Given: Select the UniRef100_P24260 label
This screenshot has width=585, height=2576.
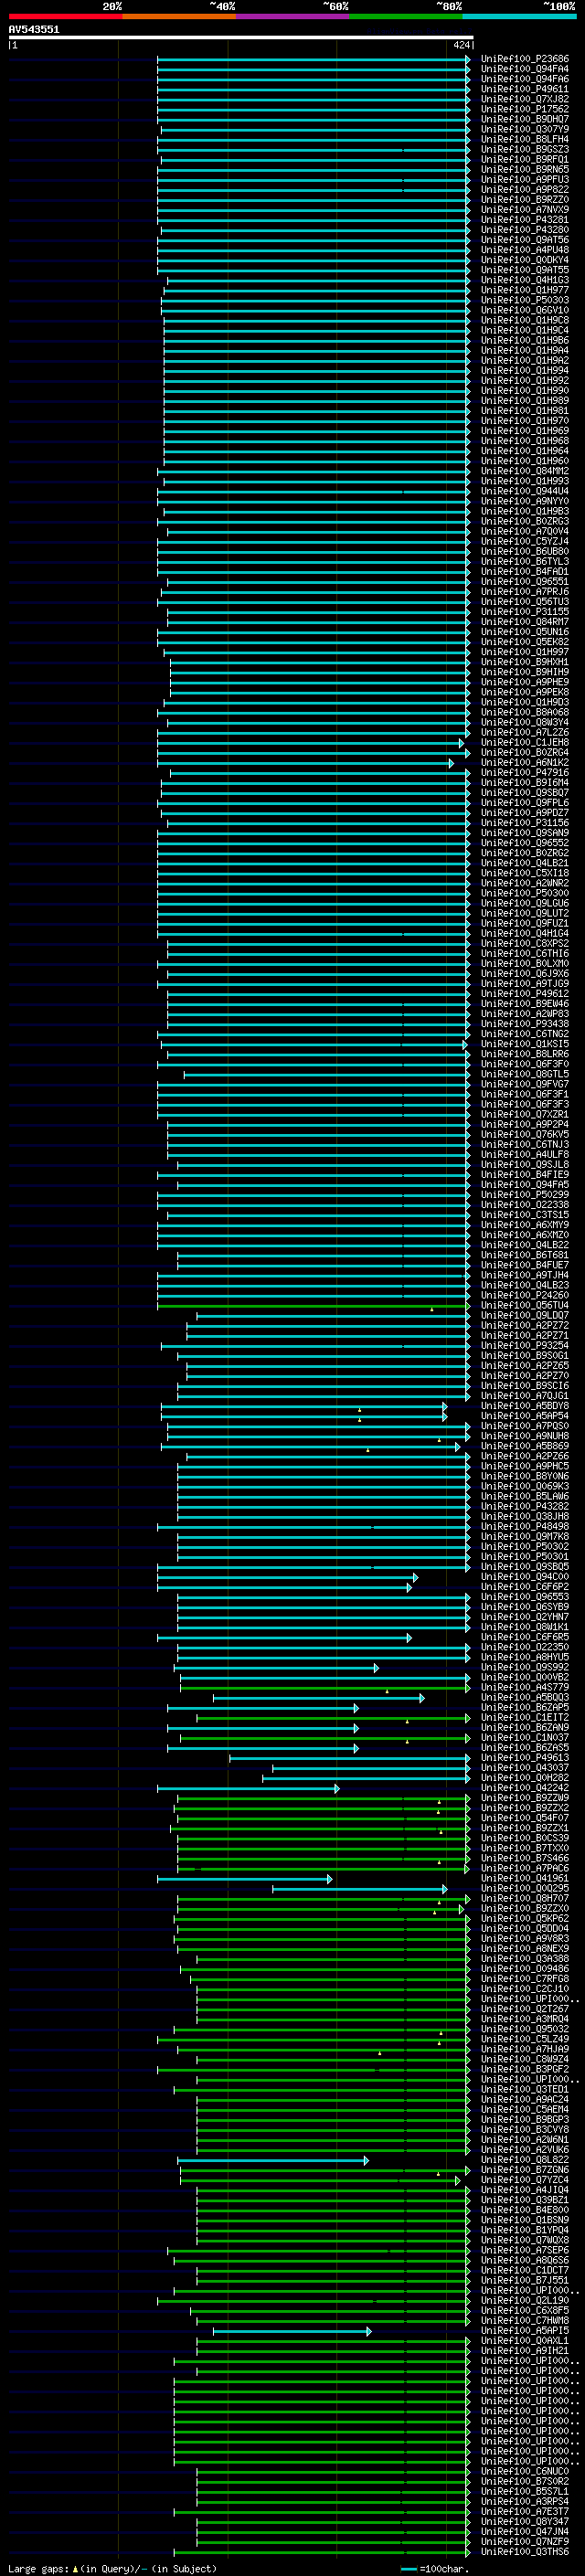Looking at the screenshot, I should pyautogui.click(x=524, y=1295).
